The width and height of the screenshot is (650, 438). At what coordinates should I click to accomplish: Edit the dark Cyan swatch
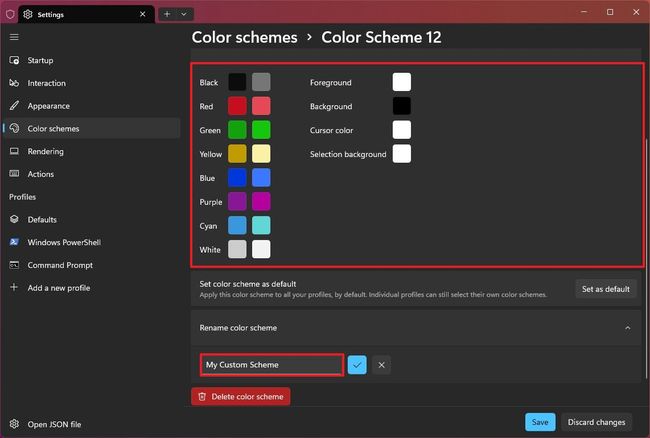(x=237, y=225)
